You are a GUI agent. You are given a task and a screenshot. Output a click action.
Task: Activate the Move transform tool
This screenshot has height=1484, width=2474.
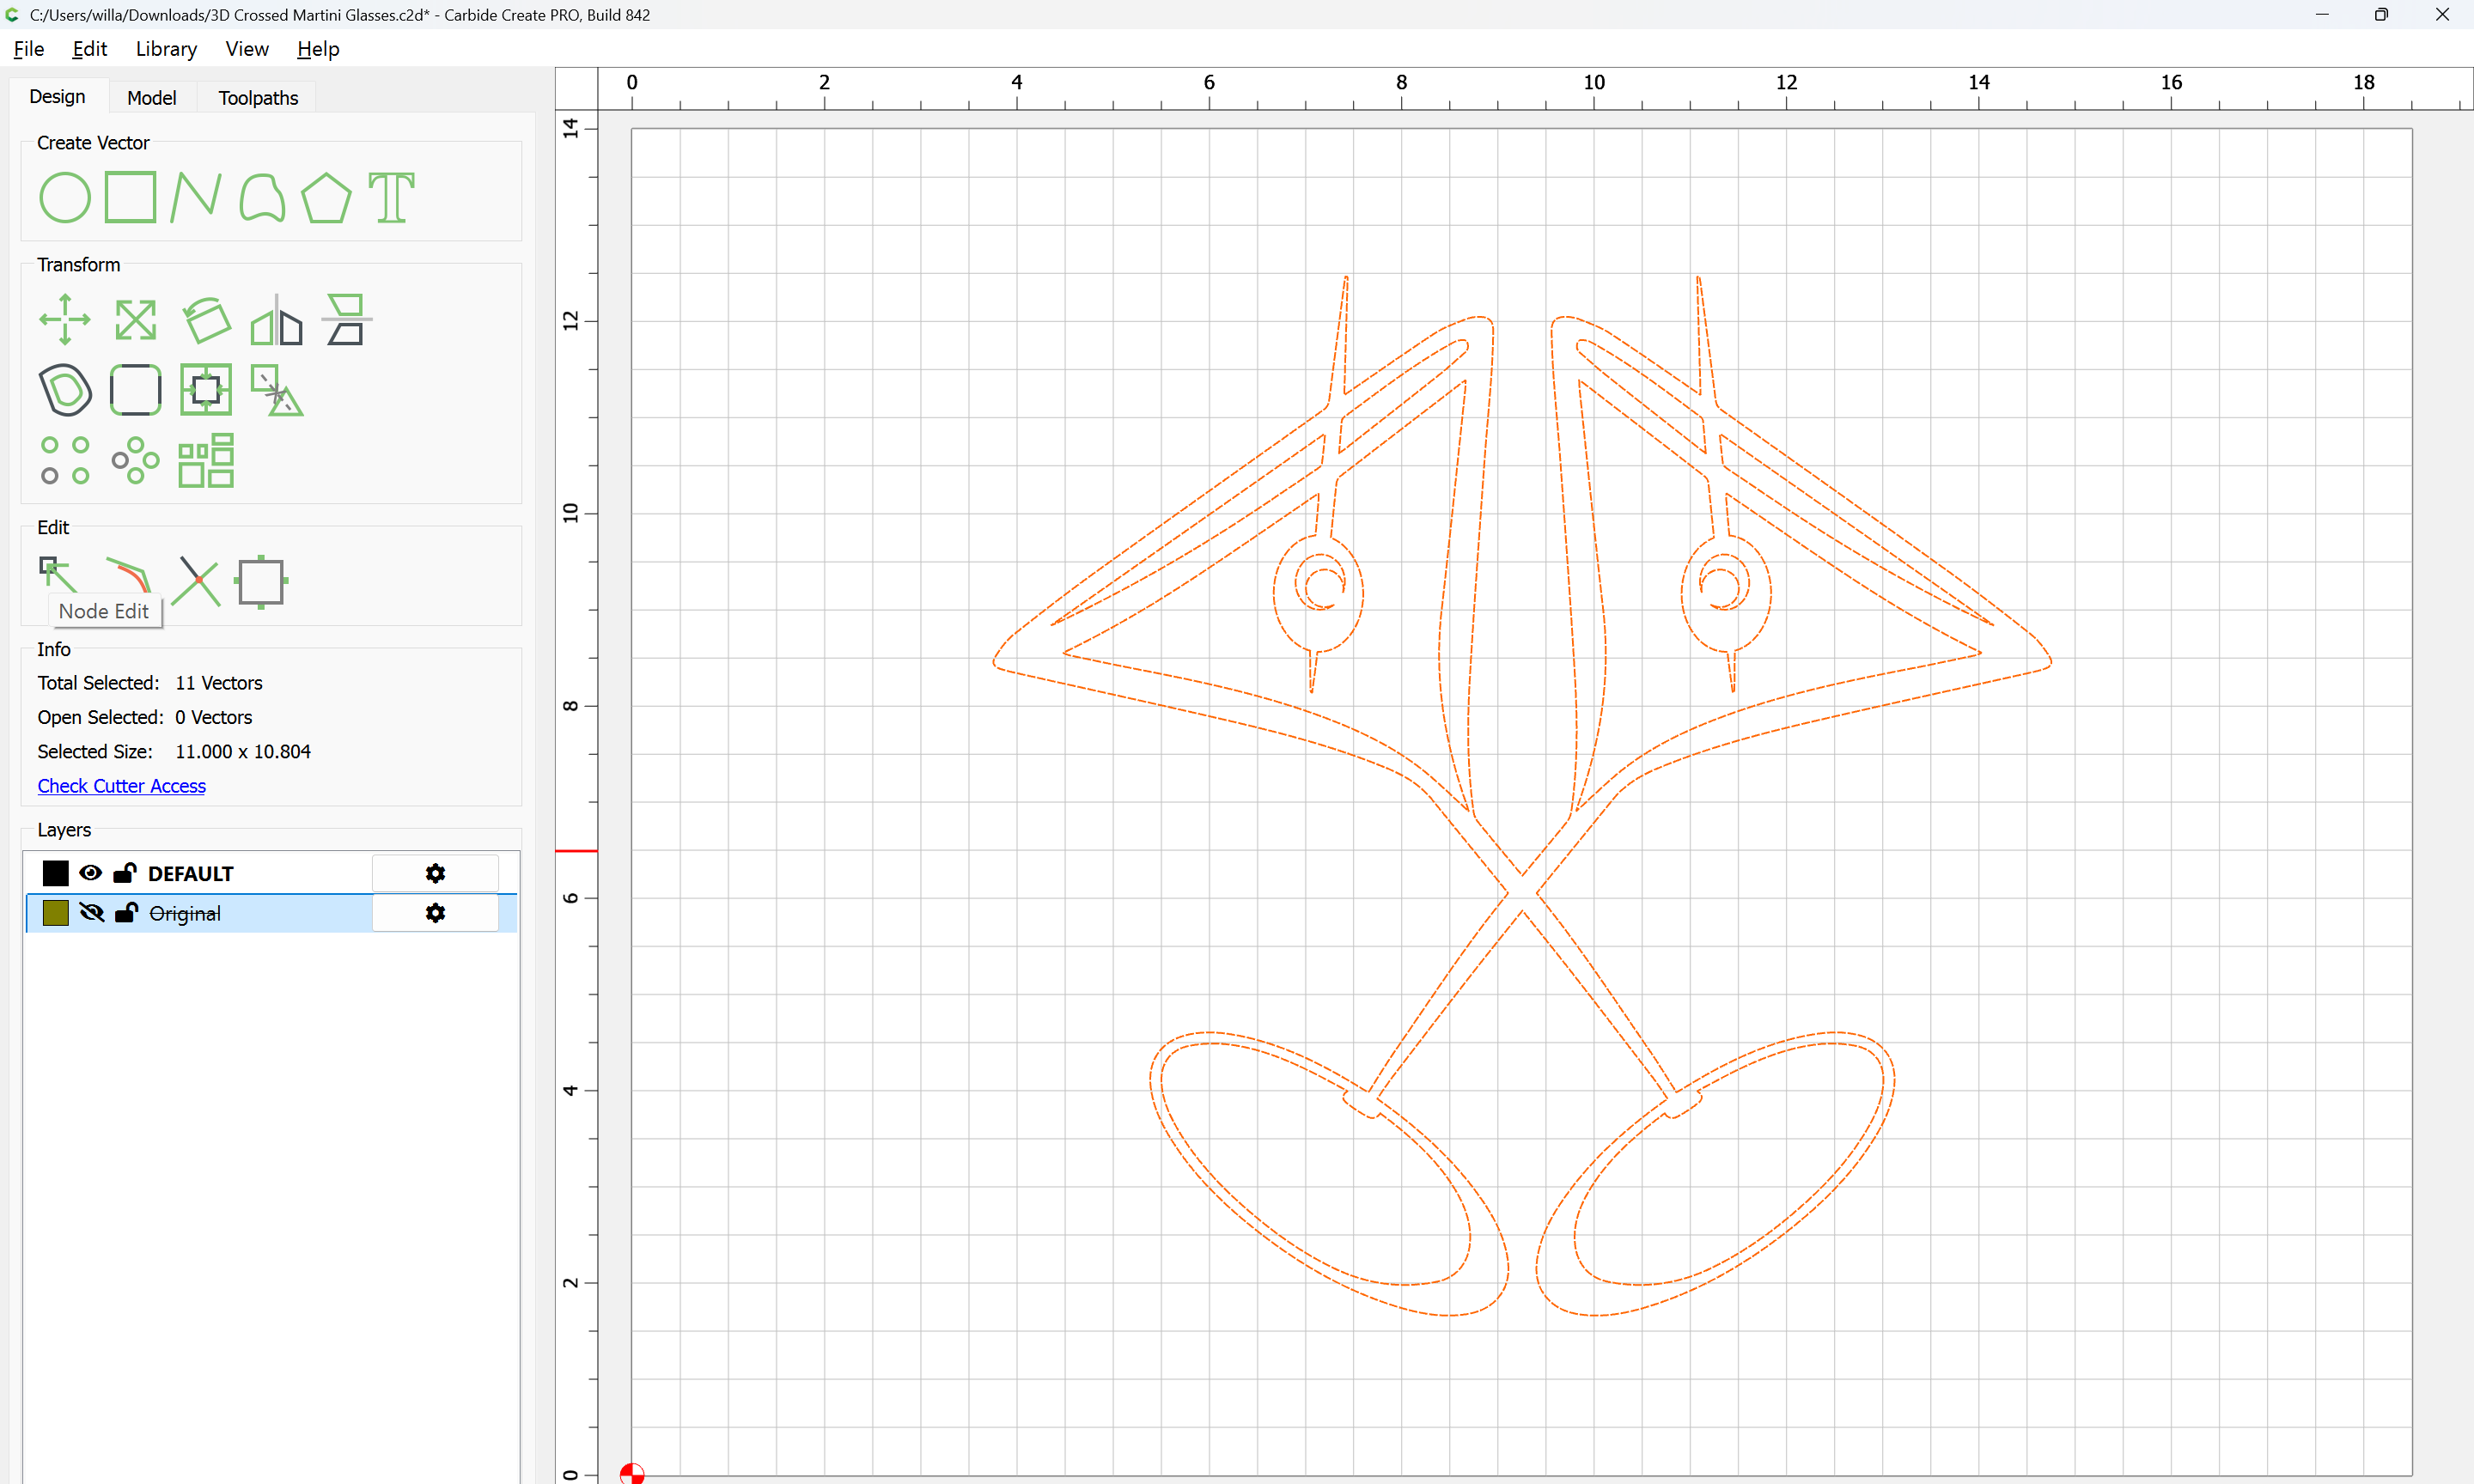(64, 319)
